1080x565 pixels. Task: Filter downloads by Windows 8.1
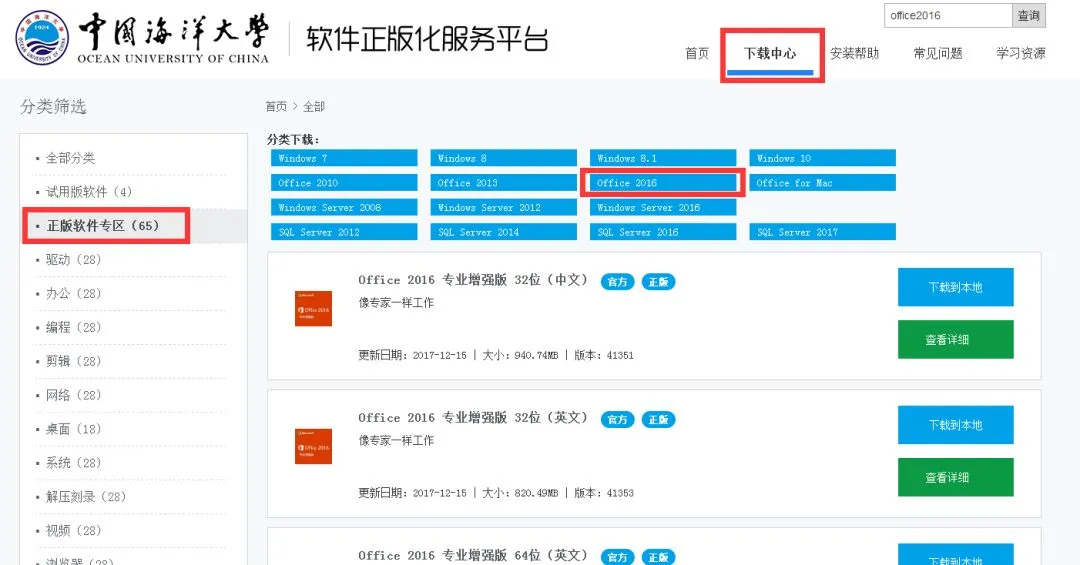(x=663, y=158)
